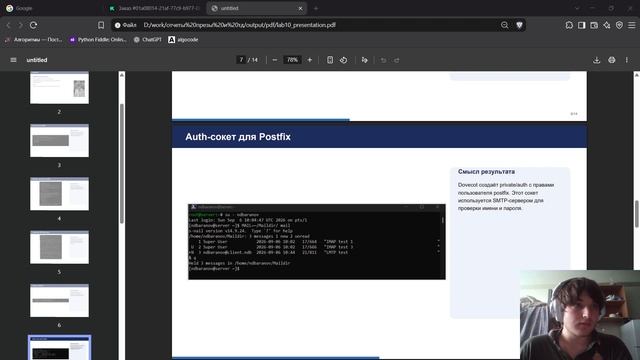Click the heading Auth-сокет для Postfix
Image resolution: width=640 pixels, height=360 pixels.
pos(238,137)
